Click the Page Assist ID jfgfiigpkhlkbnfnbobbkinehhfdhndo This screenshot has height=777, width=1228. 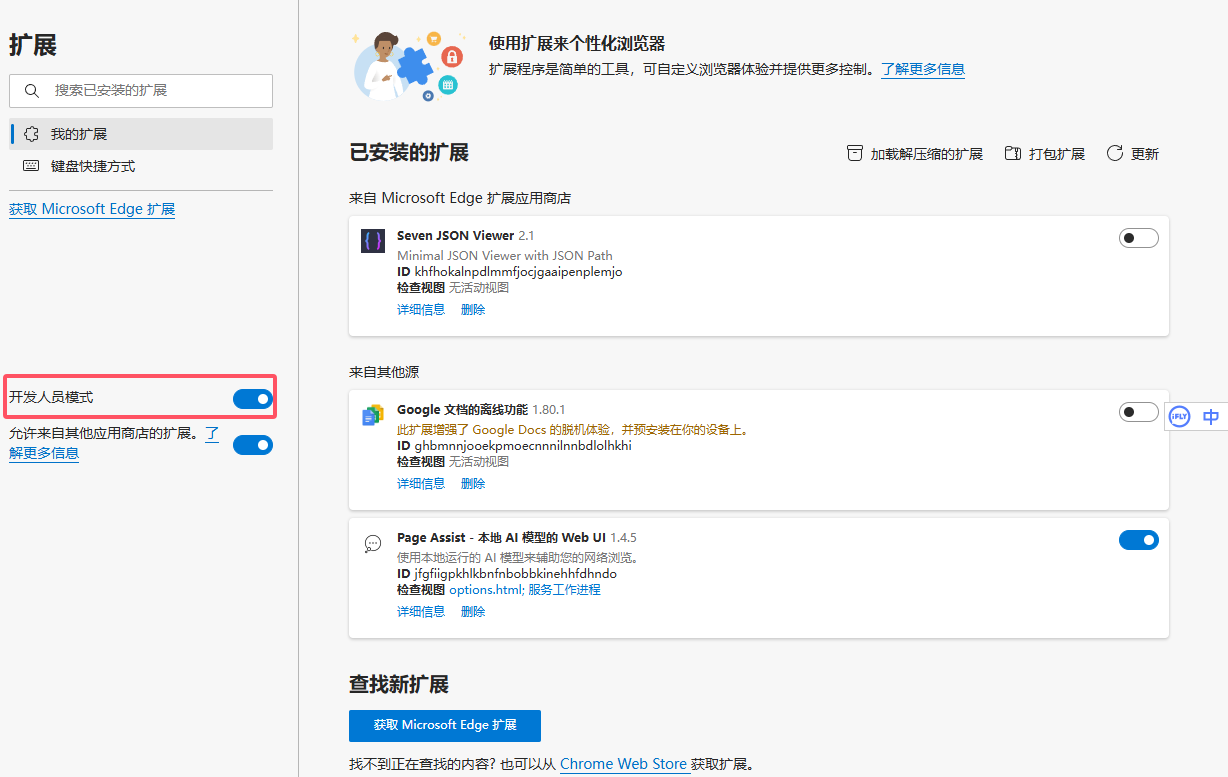[515, 574]
